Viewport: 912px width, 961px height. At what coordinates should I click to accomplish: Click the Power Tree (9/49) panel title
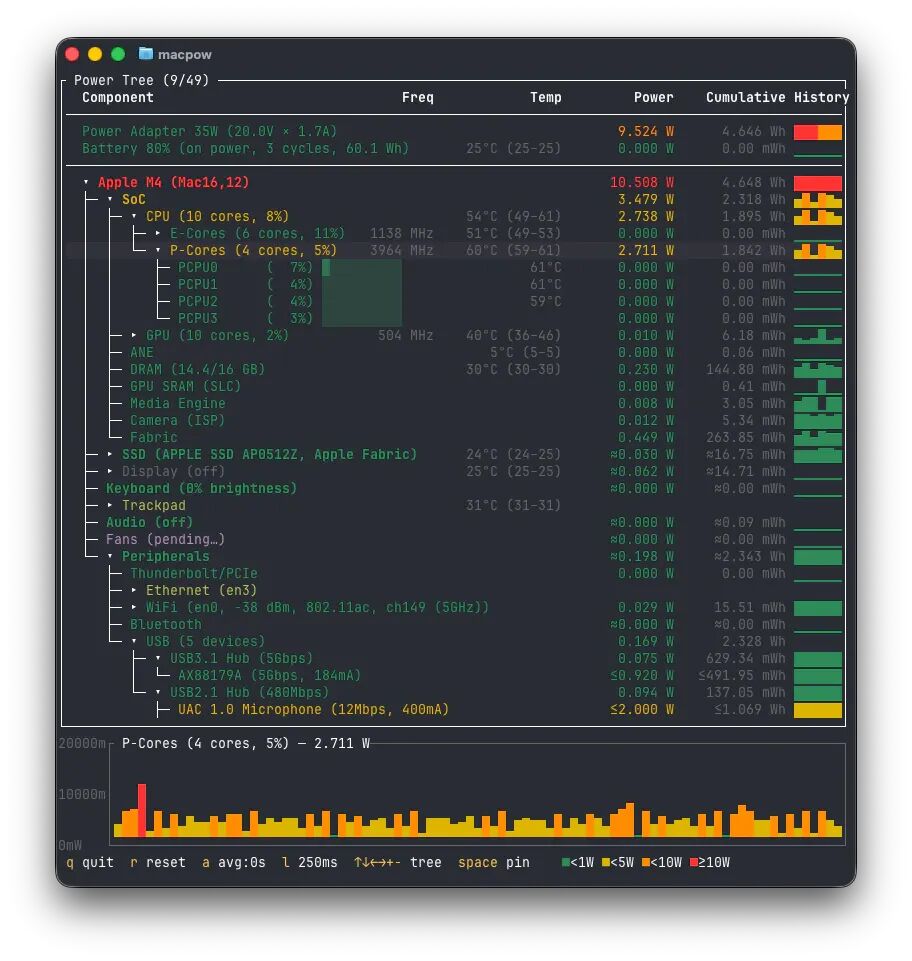click(x=141, y=80)
